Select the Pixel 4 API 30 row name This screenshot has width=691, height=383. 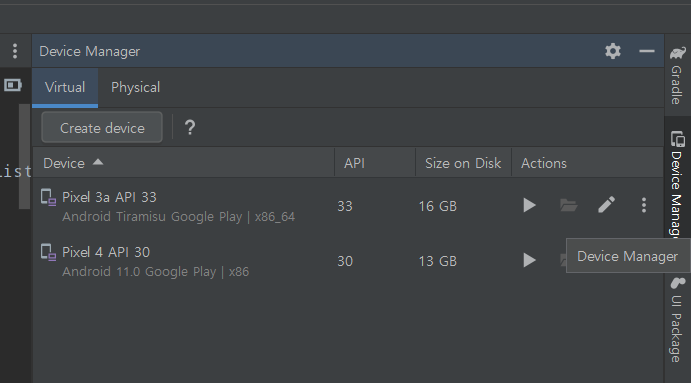pyautogui.click(x=106, y=252)
